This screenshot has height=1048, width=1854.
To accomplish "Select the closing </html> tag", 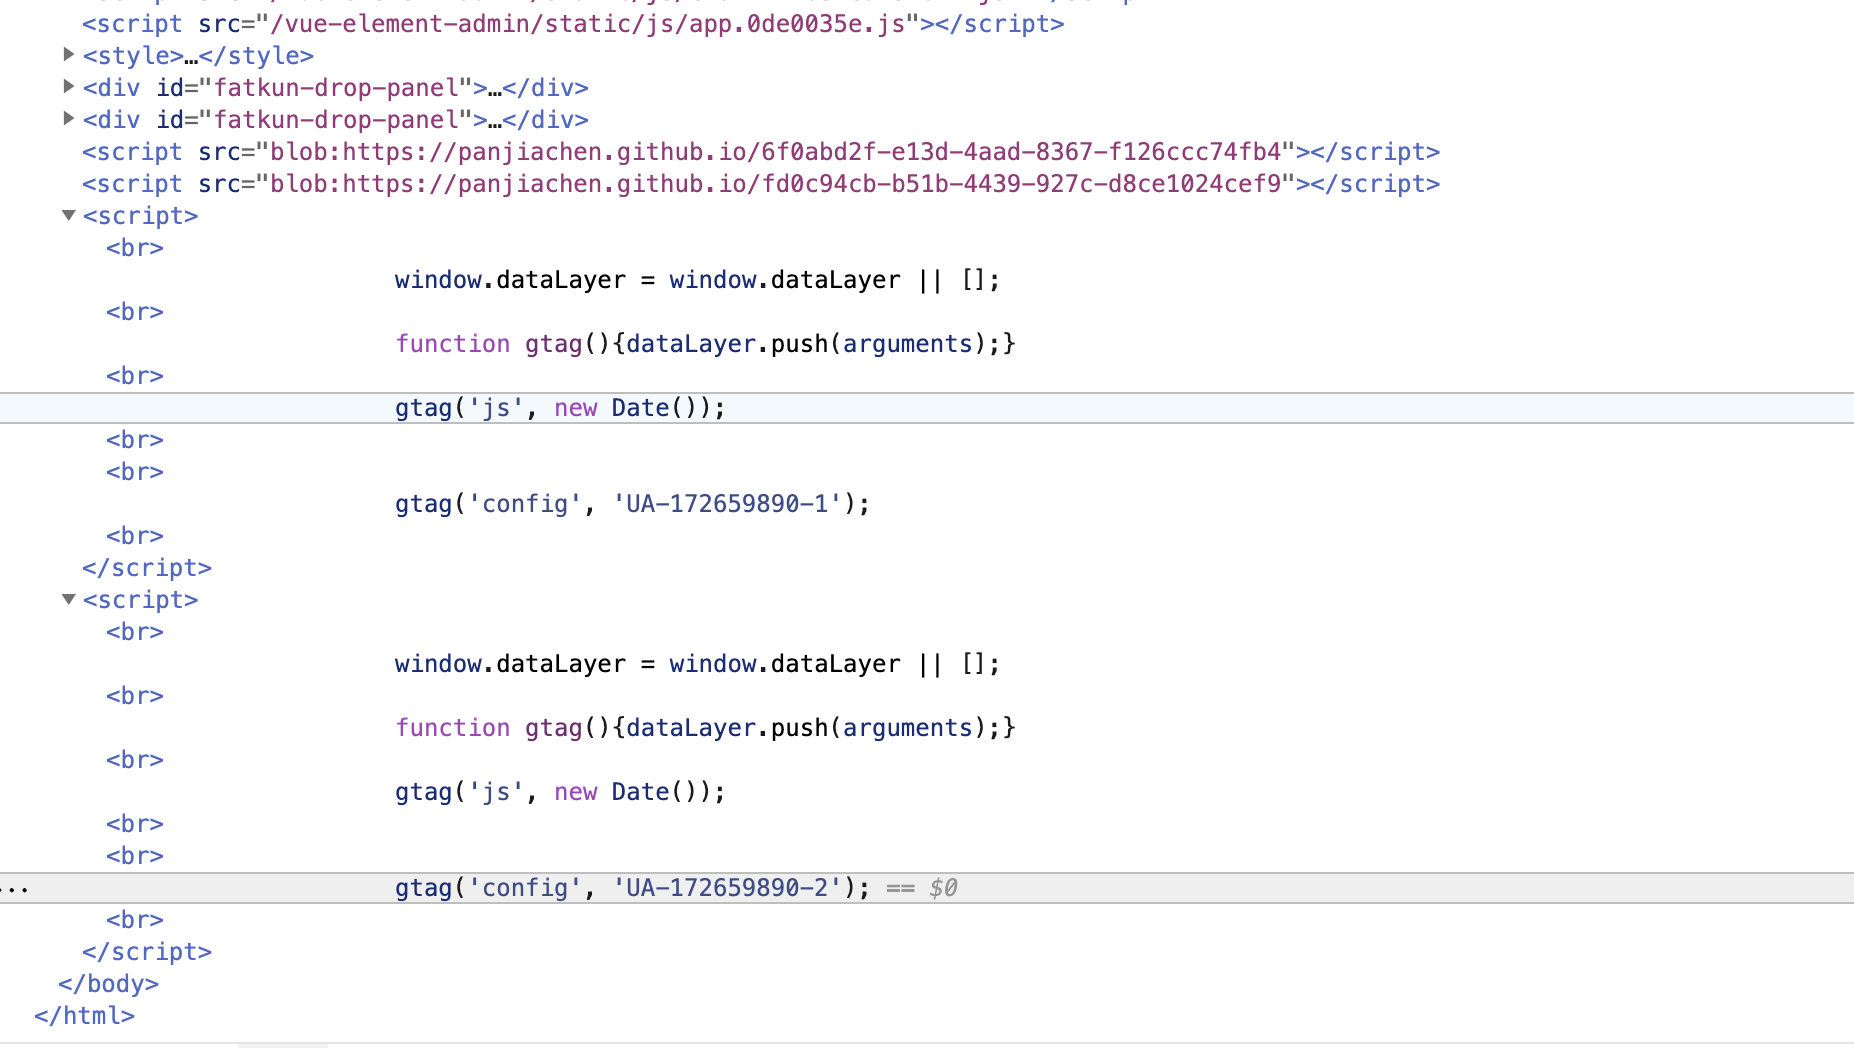I will 85,1015.
